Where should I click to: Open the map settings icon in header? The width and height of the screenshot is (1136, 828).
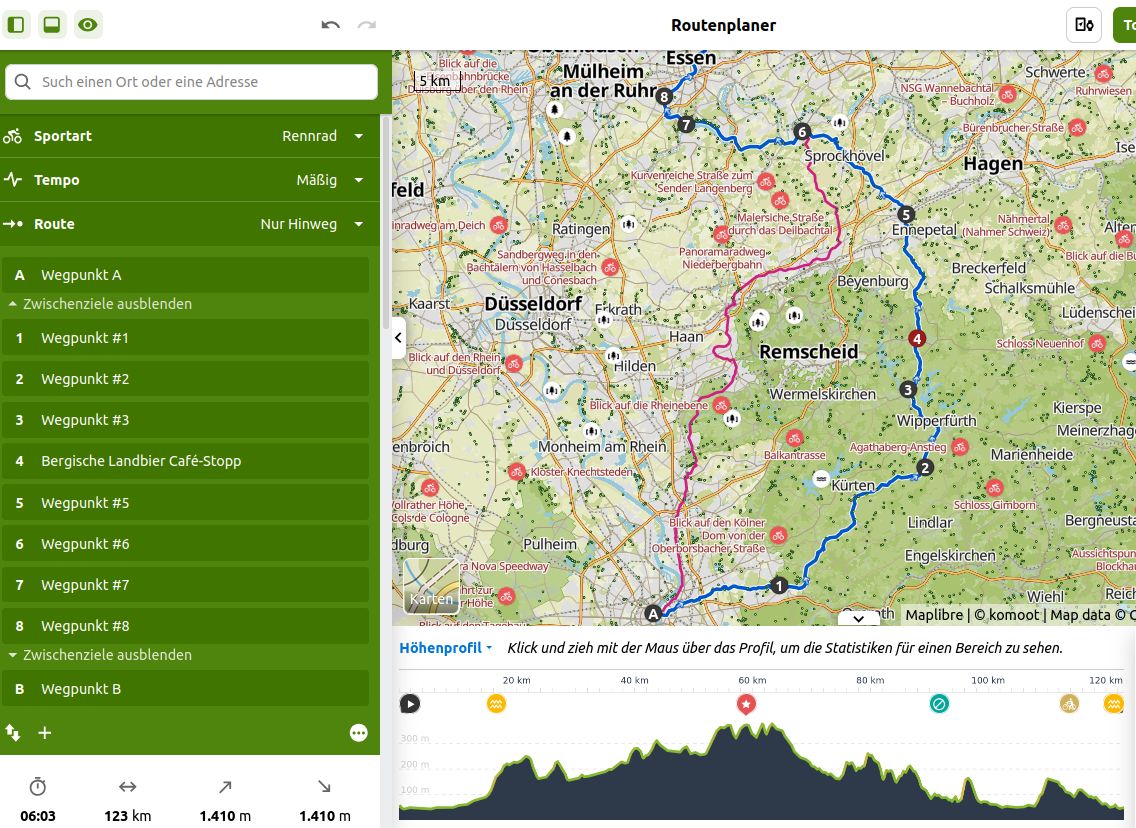click(x=1084, y=25)
